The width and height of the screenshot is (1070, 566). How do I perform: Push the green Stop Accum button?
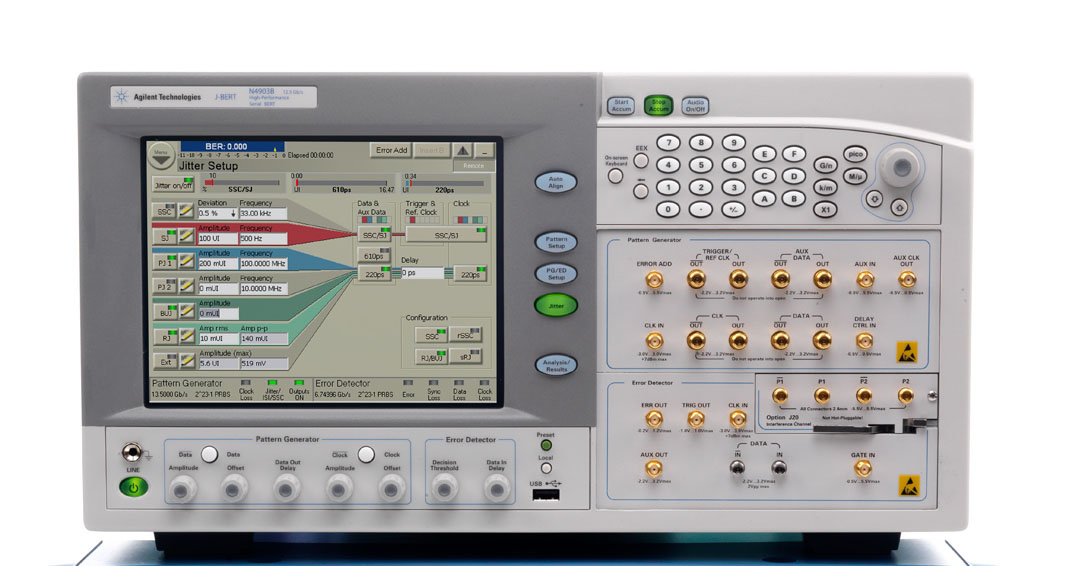(658, 106)
